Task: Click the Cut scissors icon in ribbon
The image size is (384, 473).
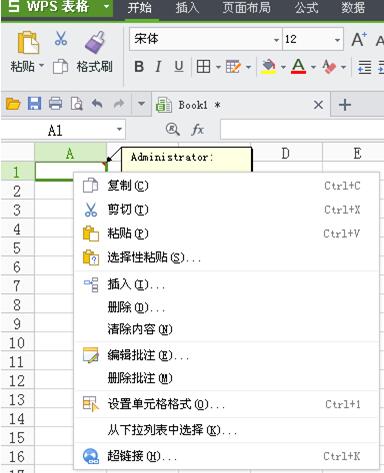Action: tap(61, 39)
